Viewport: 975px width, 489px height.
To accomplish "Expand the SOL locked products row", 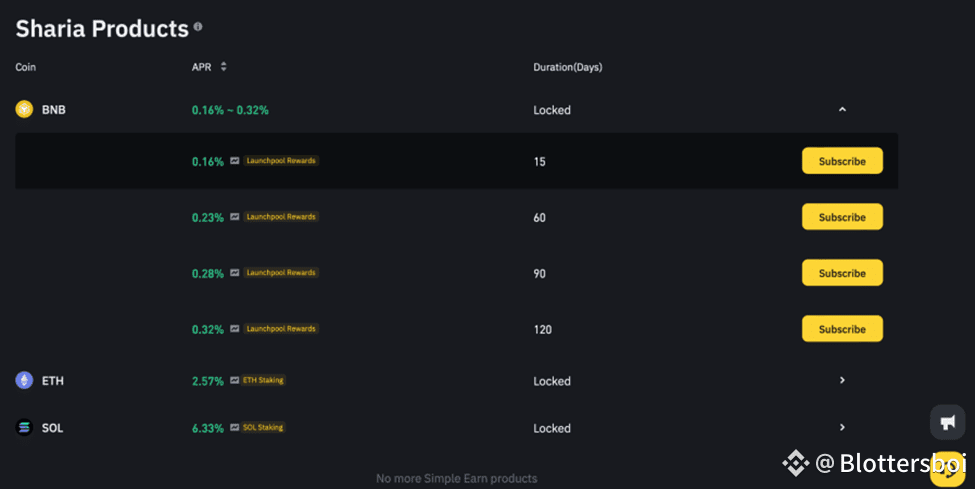I will pyautogui.click(x=843, y=427).
